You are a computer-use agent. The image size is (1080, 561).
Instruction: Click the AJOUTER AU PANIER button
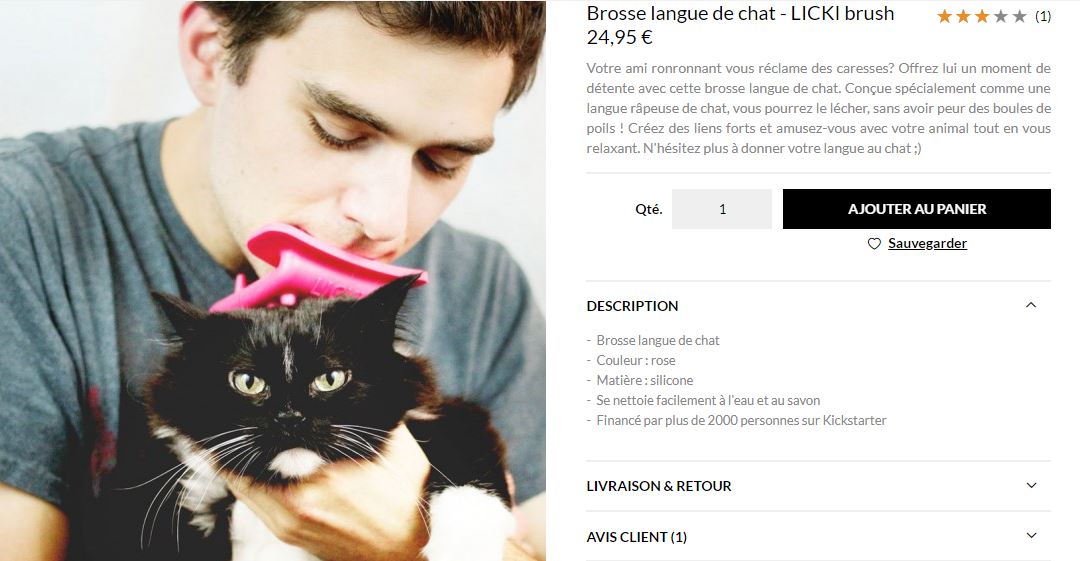(917, 209)
